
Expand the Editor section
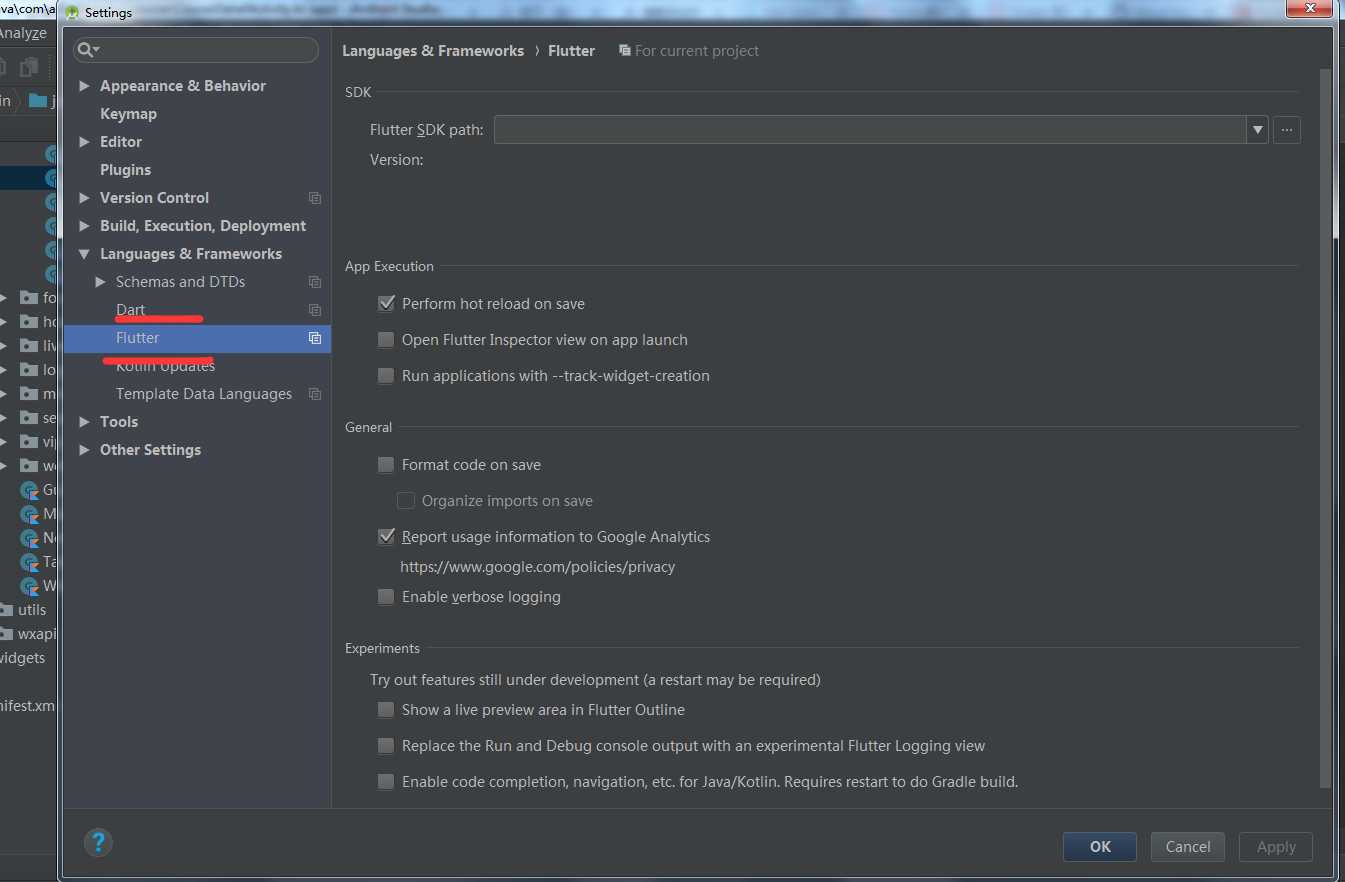click(x=84, y=142)
